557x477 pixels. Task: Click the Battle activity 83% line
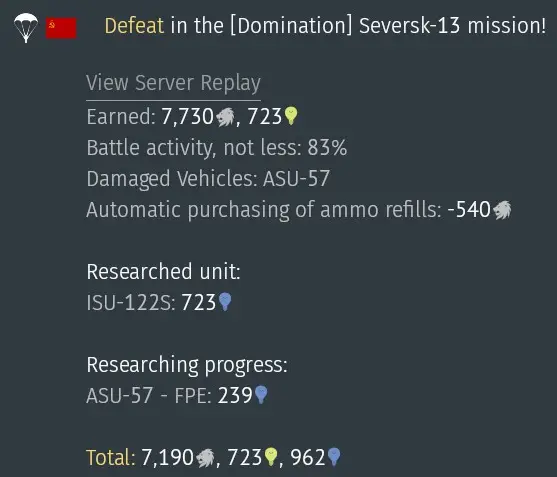click(x=217, y=147)
